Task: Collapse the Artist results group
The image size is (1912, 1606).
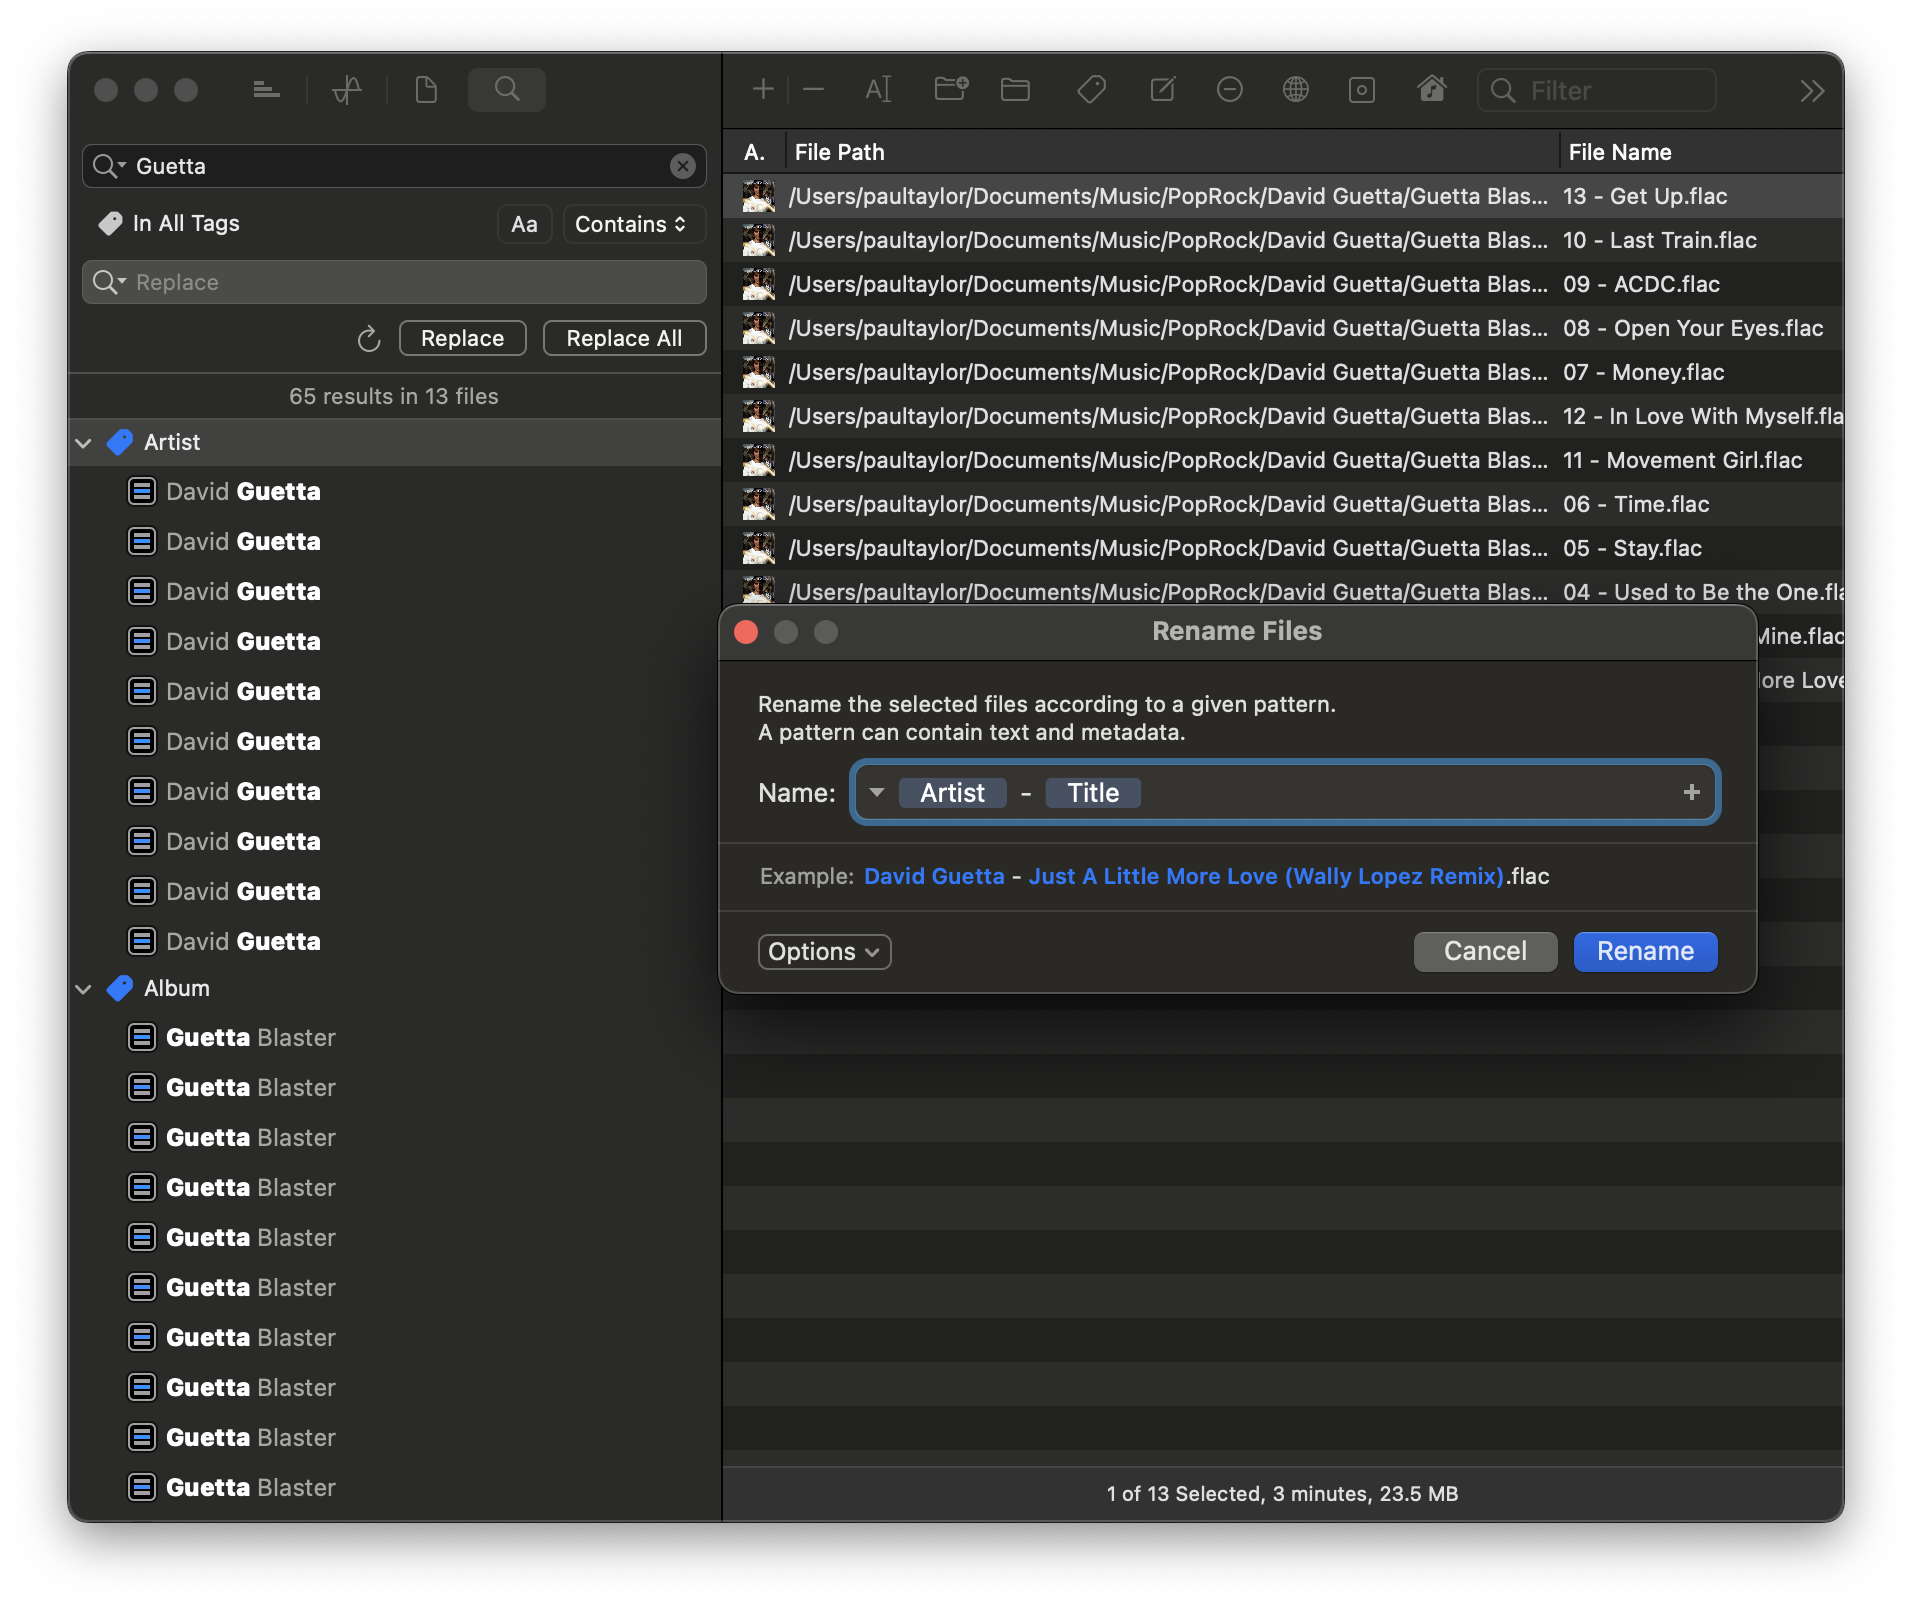Action: [x=84, y=443]
